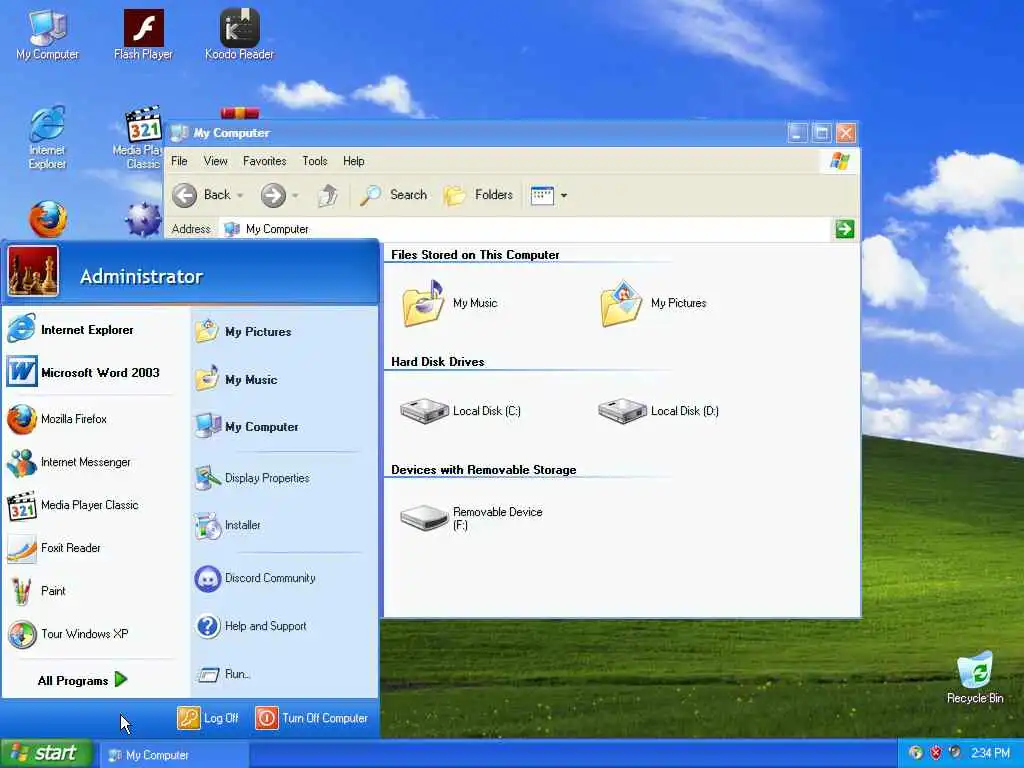The image size is (1024, 768).
Task: Select My Computer desktop icon
Action: 47,35
